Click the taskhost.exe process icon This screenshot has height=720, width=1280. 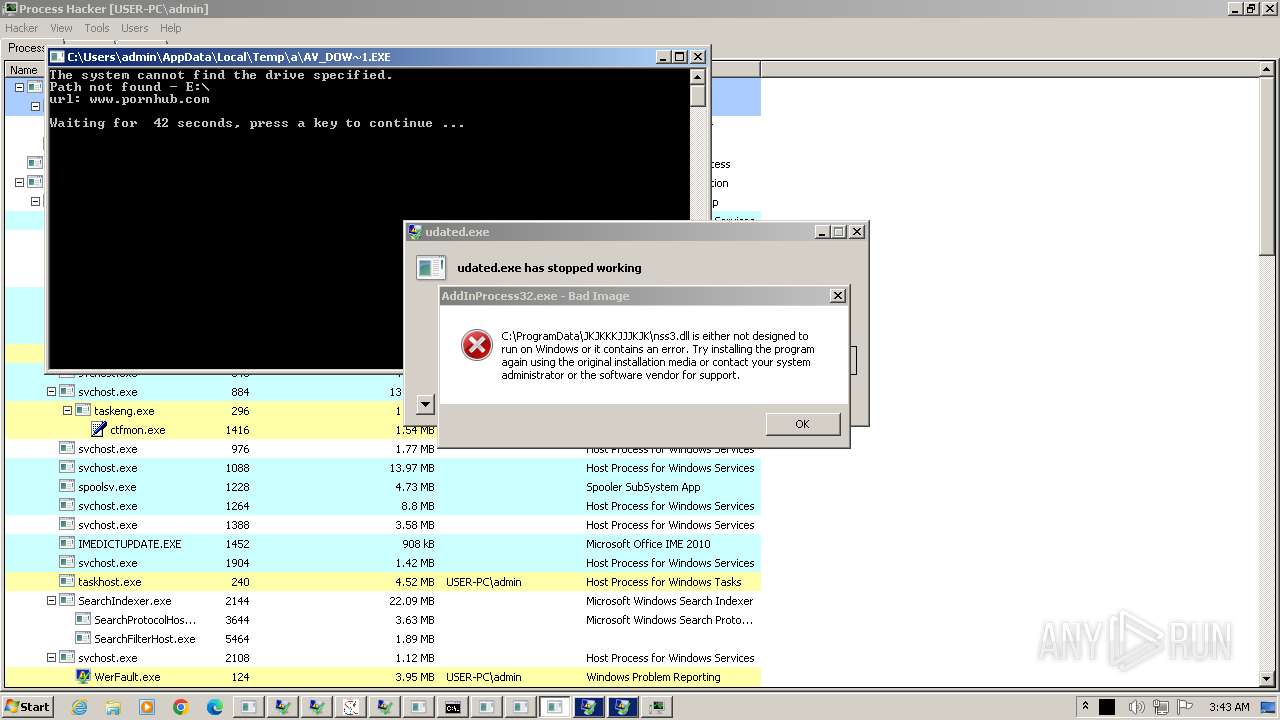[x=67, y=582]
